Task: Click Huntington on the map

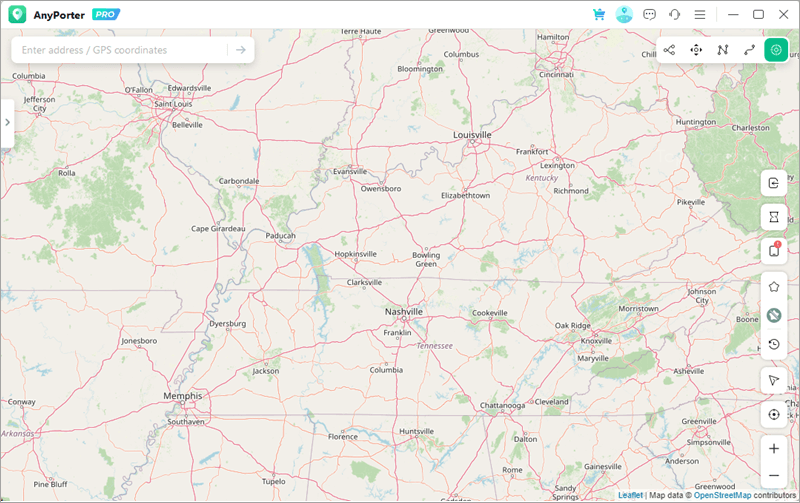Action: (x=696, y=122)
